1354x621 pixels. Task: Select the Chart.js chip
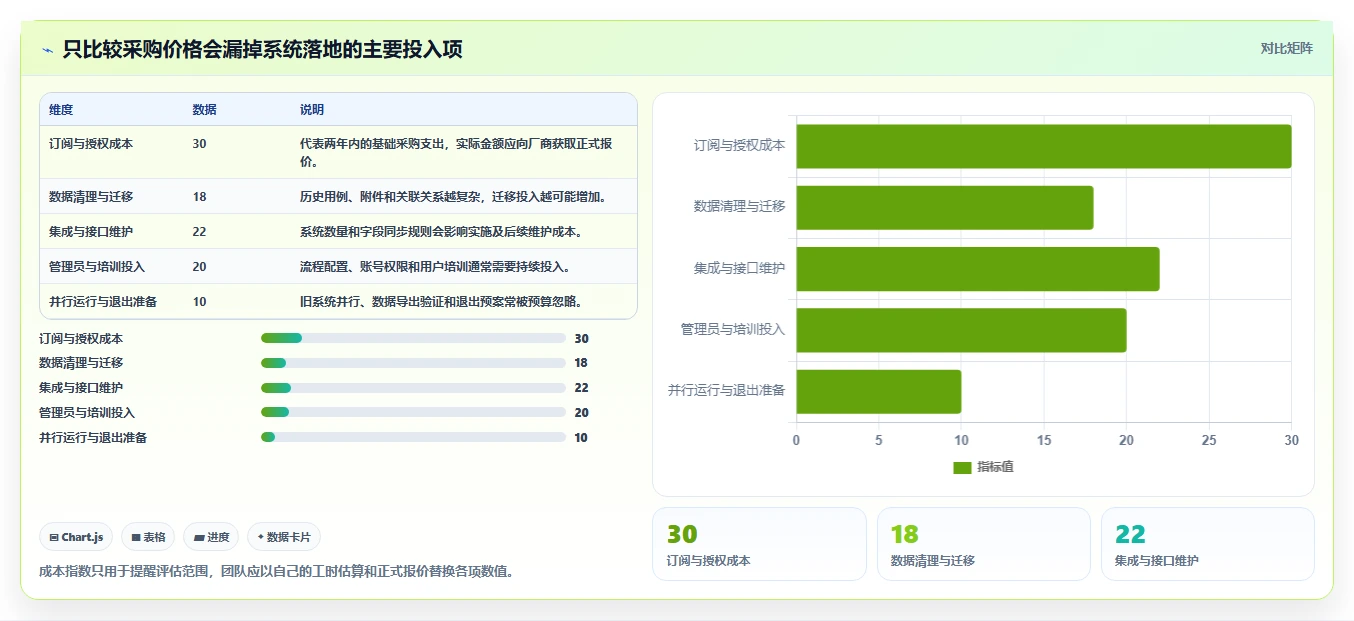click(x=77, y=537)
